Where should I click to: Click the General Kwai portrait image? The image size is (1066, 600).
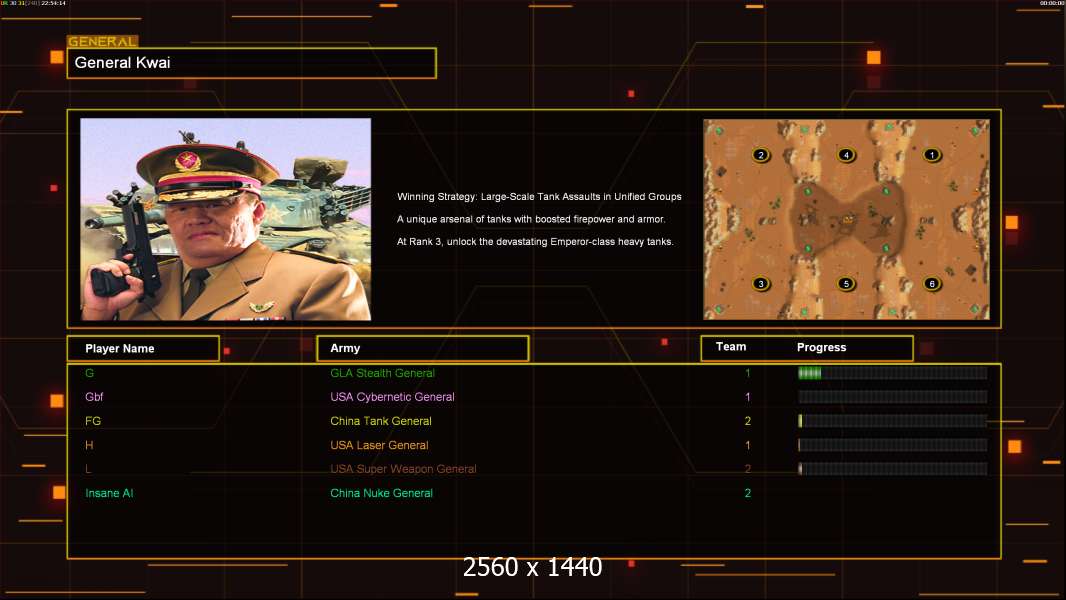(225, 219)
